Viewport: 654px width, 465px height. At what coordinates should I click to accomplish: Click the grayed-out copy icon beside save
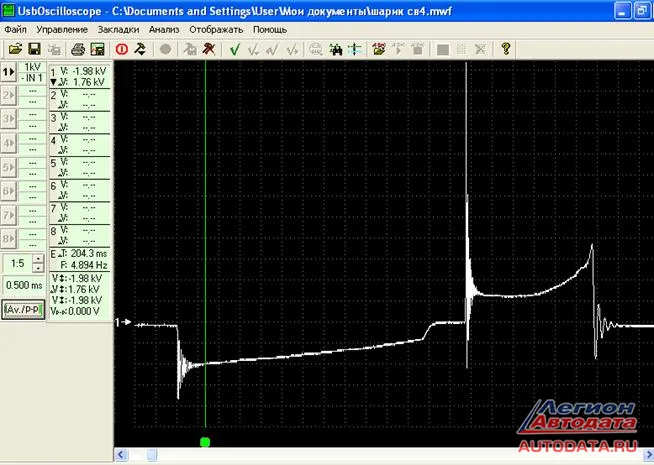[x=54, y=49]
